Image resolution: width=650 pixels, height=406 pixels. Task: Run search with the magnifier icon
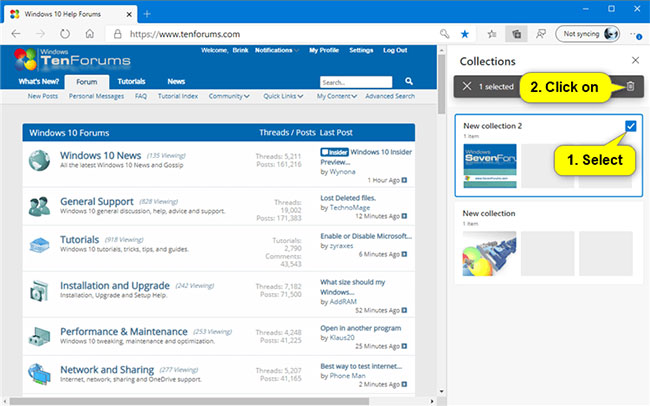pos(409,81)
